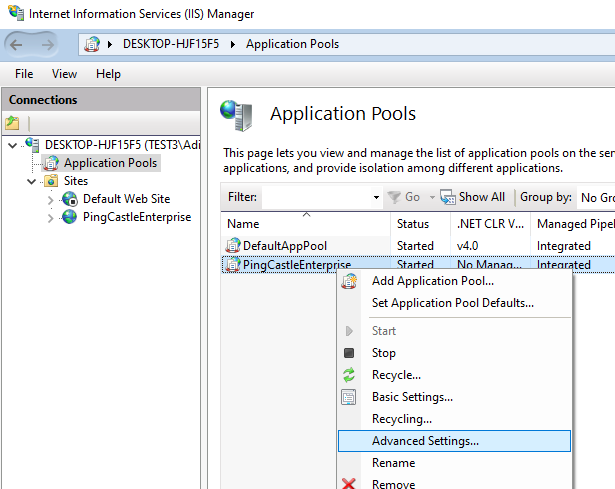Click the DESKTOP-HJF15F5 server icon in tree
Image resolution: width=615 pixels, height=489 pixels.
click(x=32, y=144)
